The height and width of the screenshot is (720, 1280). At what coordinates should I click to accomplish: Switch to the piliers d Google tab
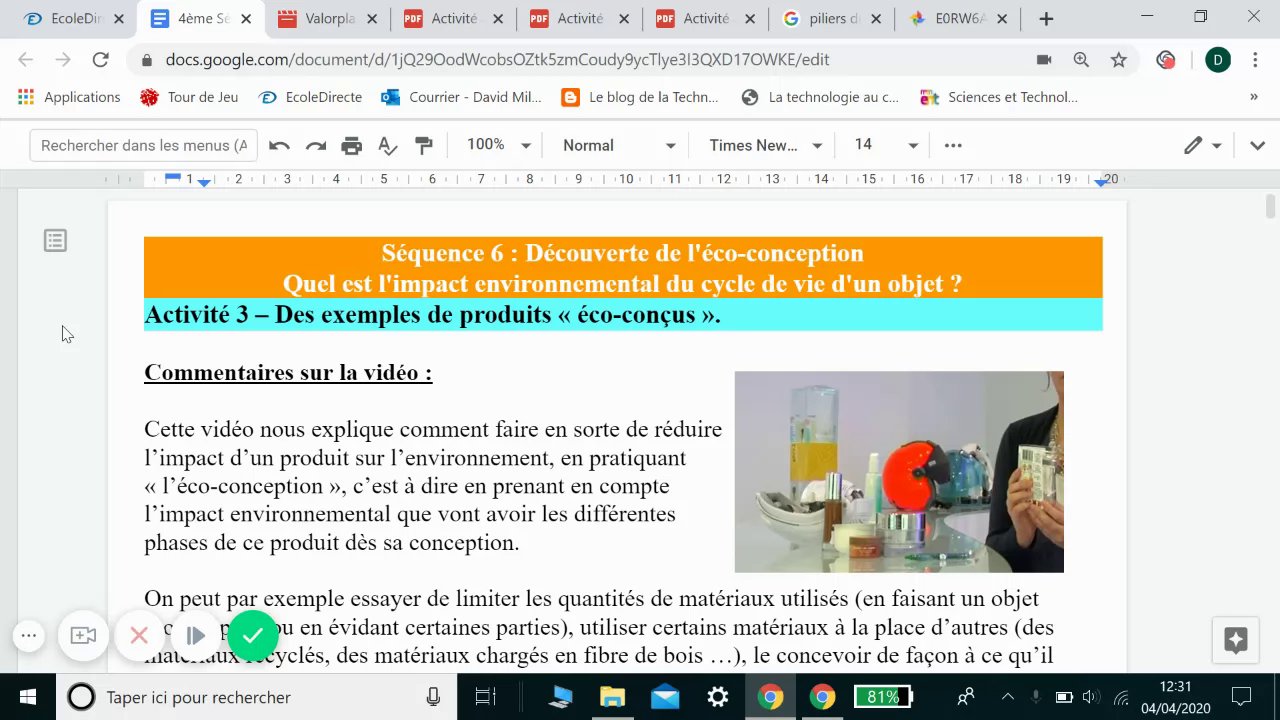click(x=832, y=19)
